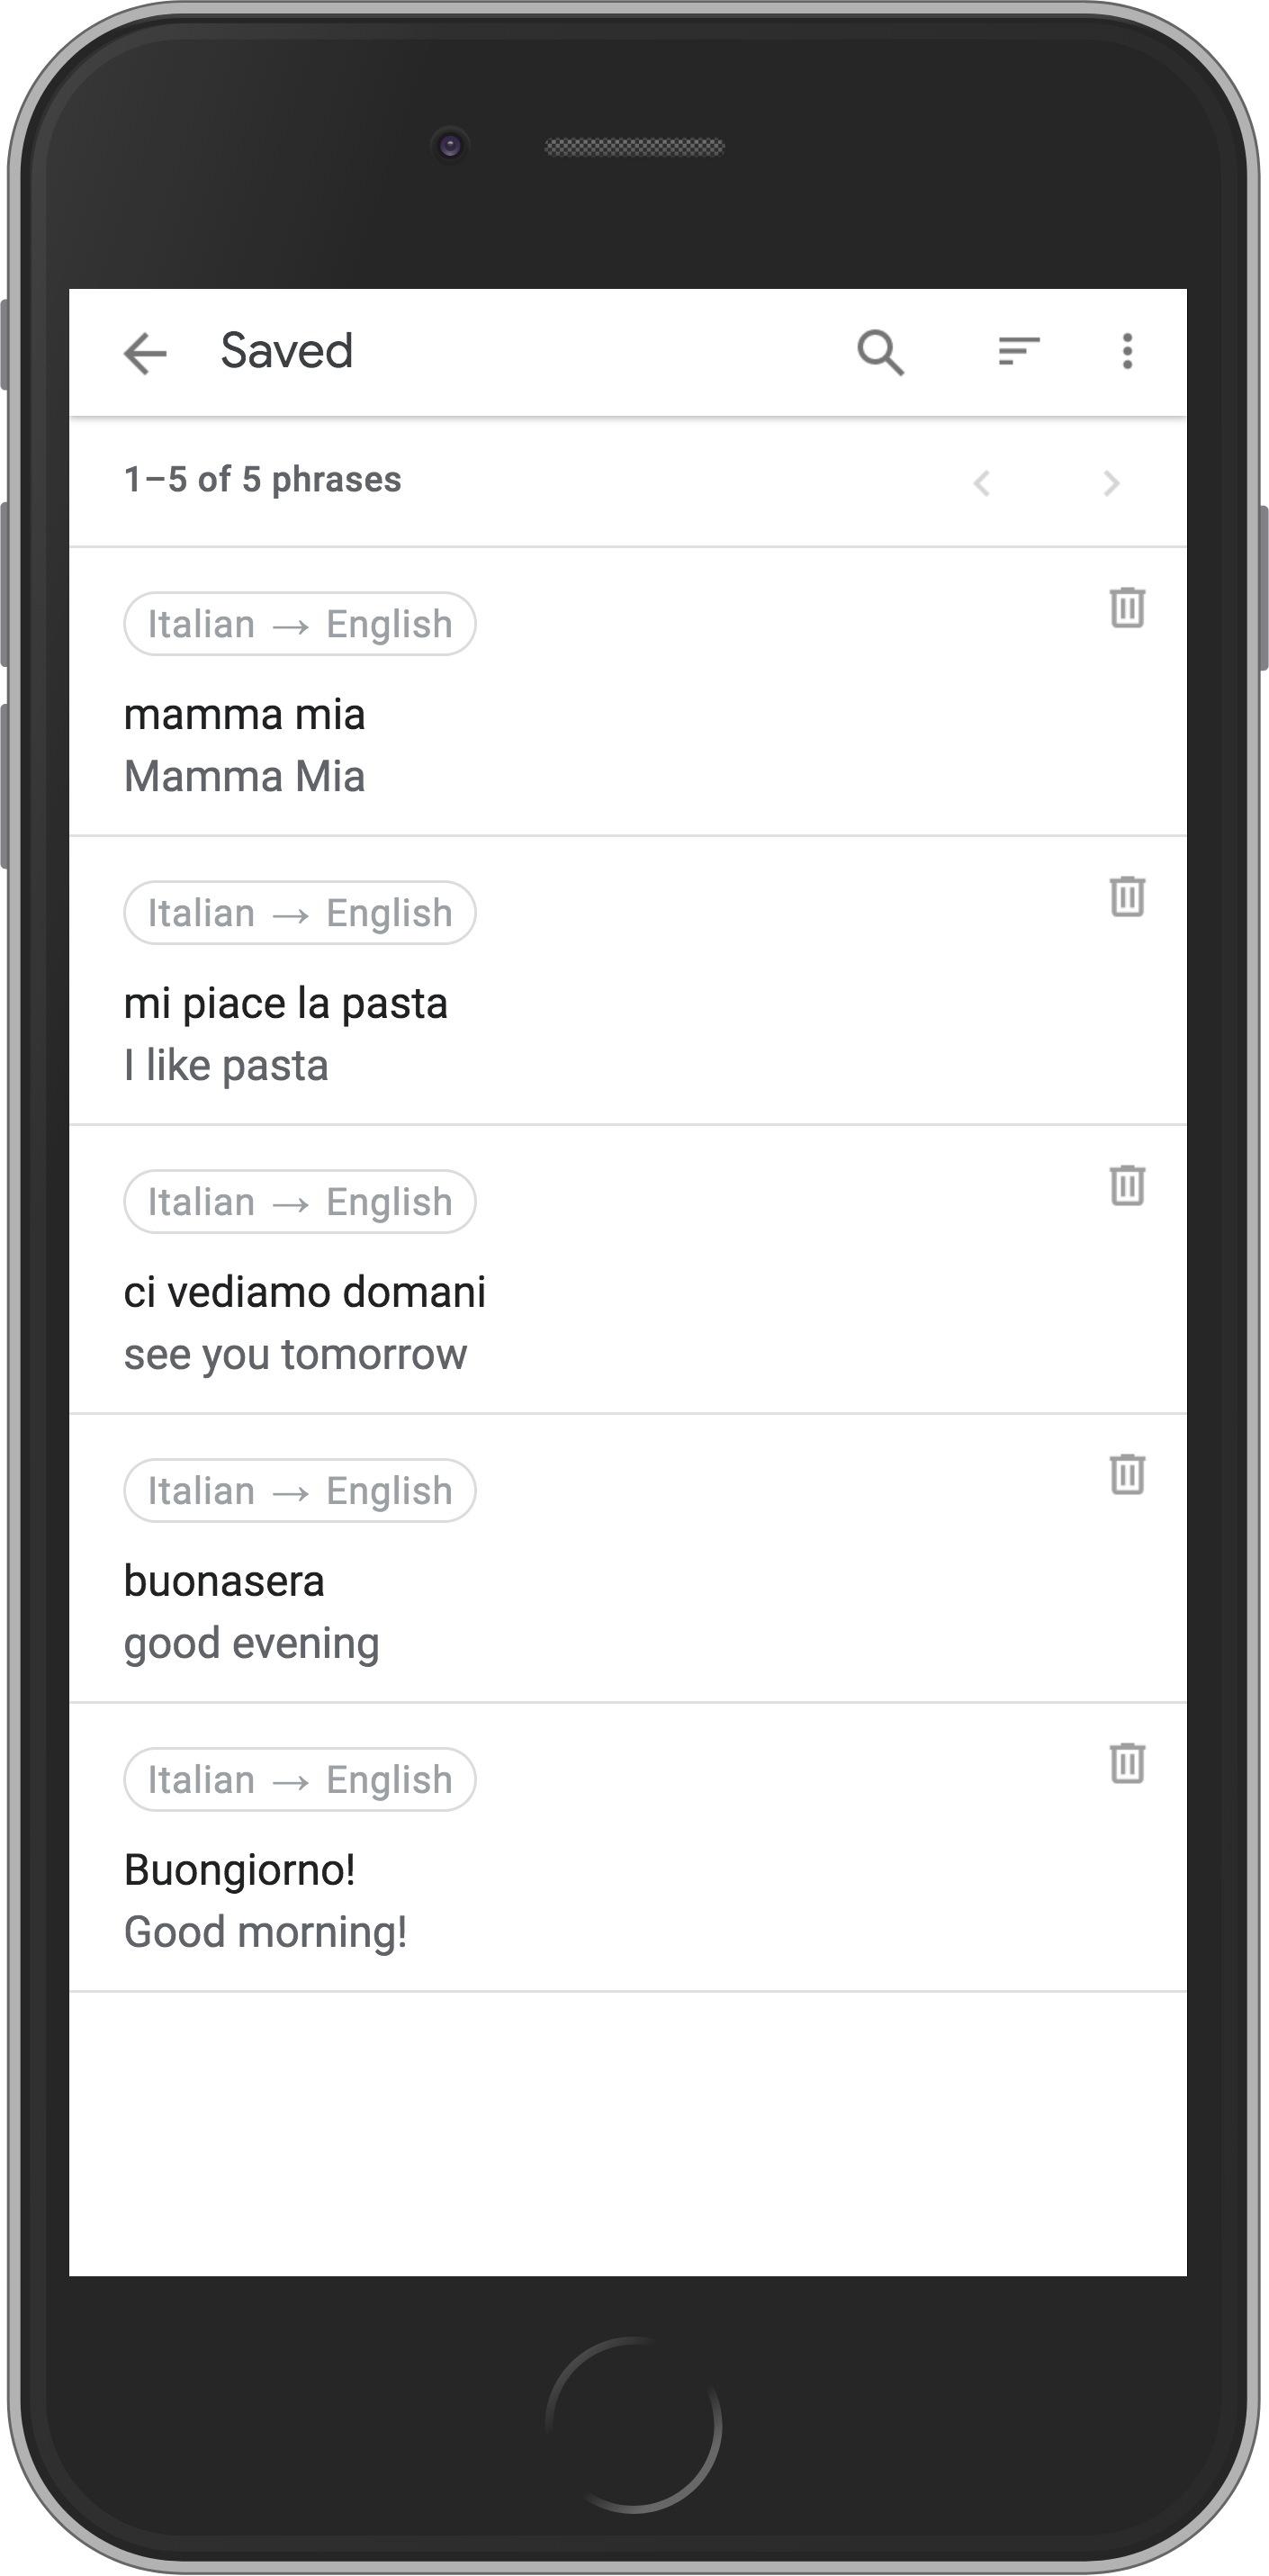Tap the back arrow to leave Saved
This screenshot has height=2576, width=1269.
(x=146, y=352)
